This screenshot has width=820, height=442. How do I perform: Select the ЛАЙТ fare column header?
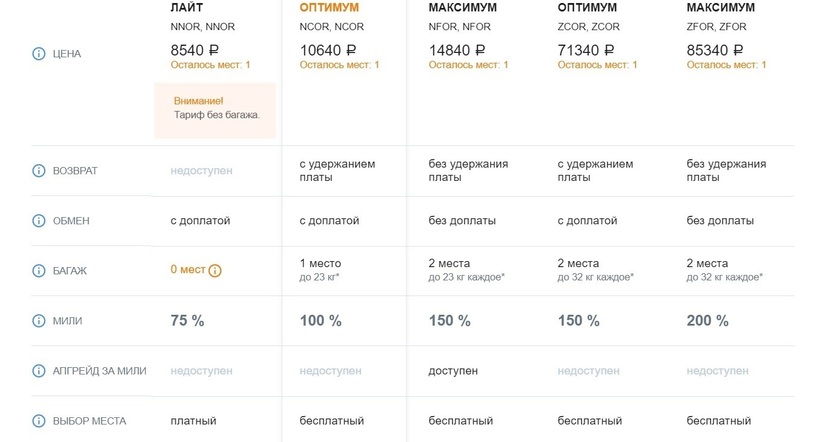pos(187,8)
